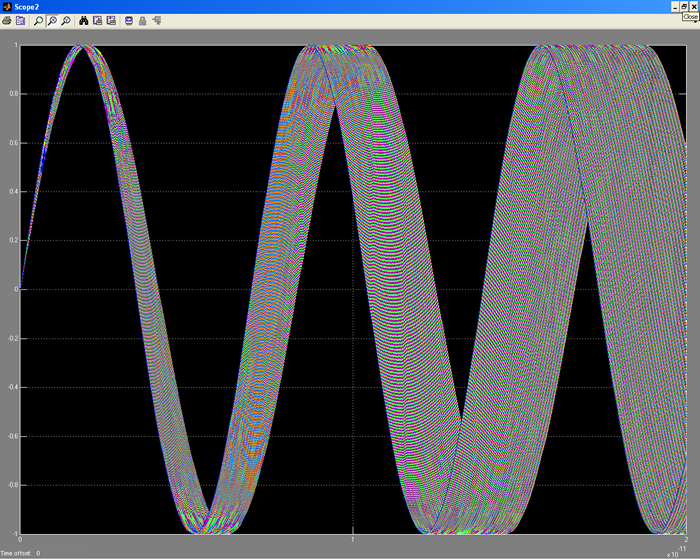Click the Scope2 title bar text
The height and width of the screenshot is (560, 700).
[x=26, y=6]
